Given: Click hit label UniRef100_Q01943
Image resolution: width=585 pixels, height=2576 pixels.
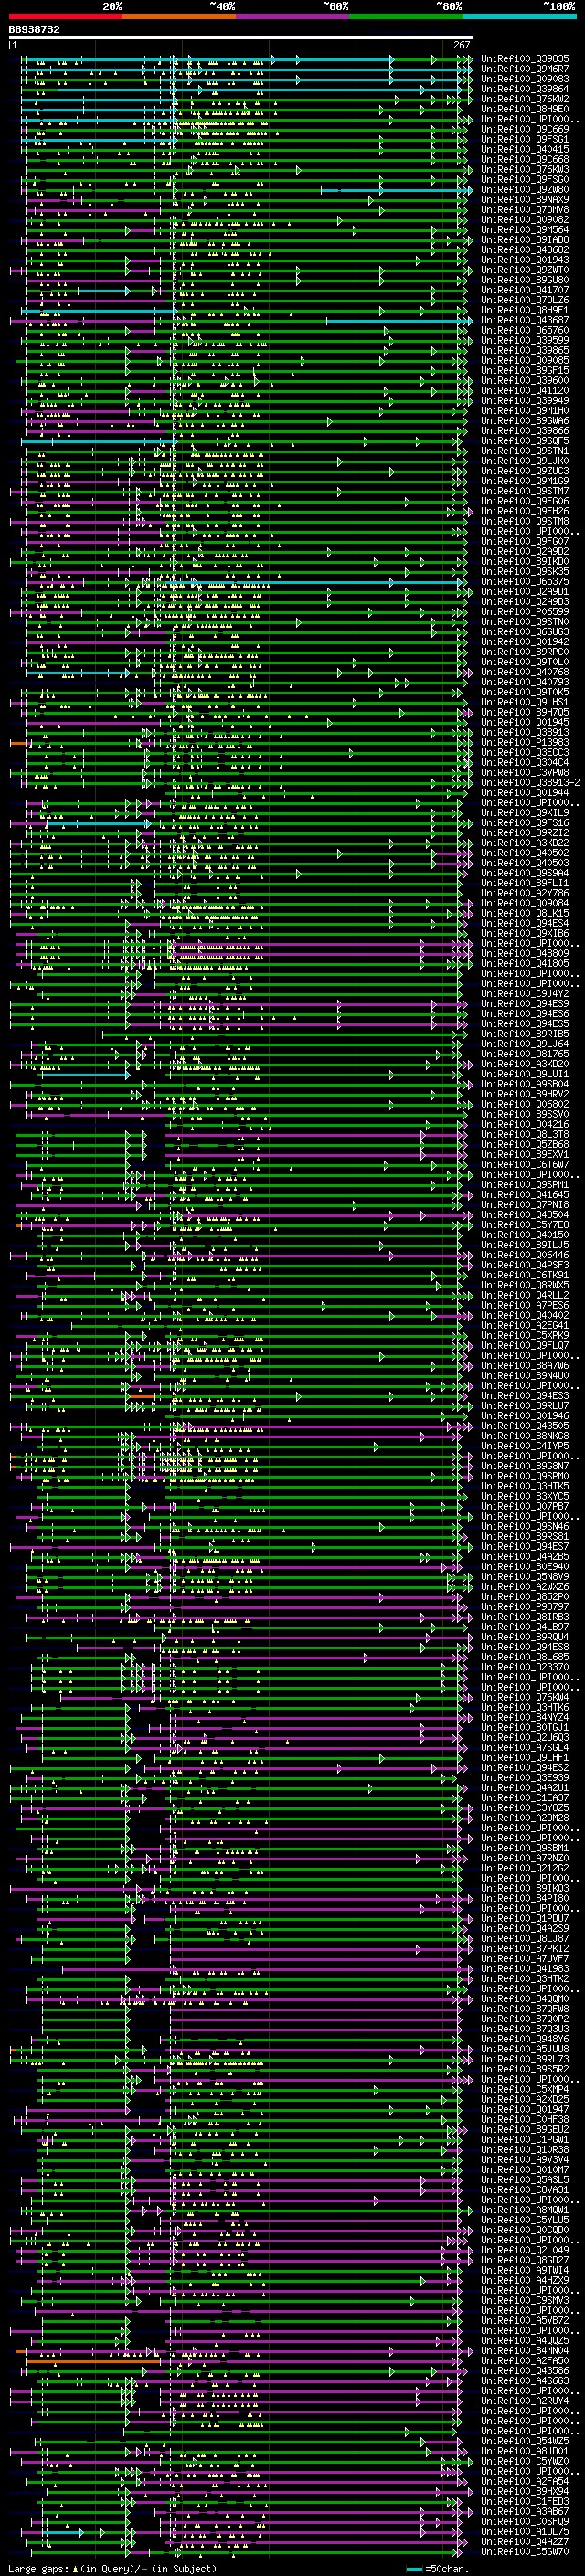Looking at the screenshot, I should click(x=525, y=260).
